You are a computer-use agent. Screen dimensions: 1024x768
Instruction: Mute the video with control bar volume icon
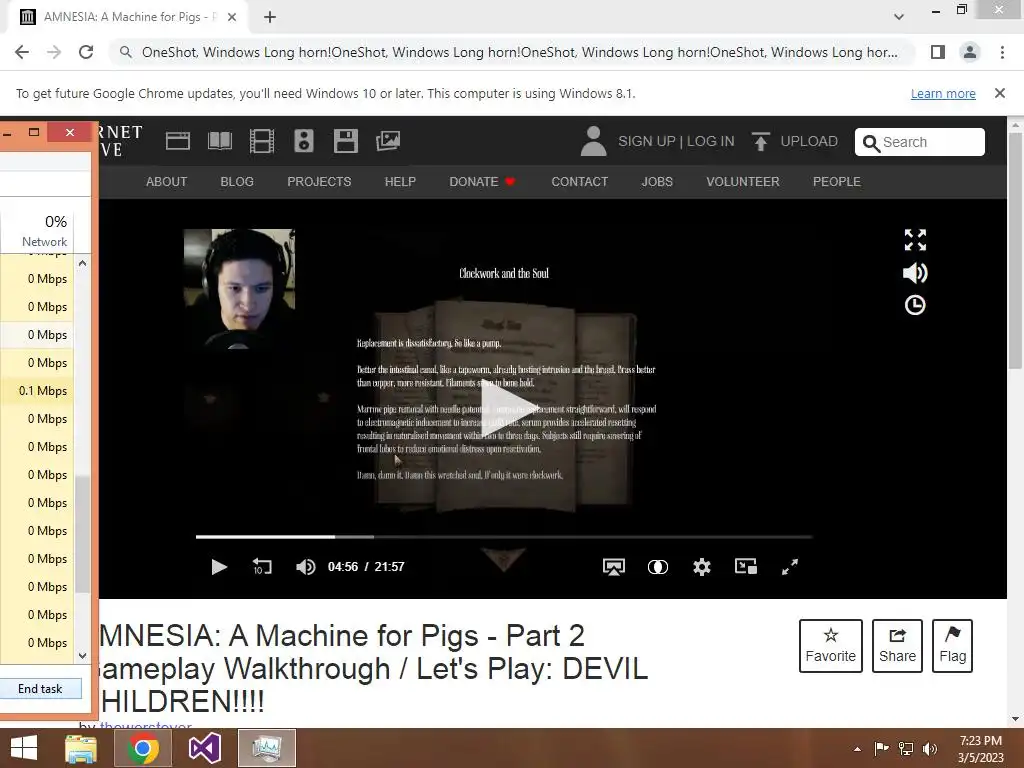tap(305, 567)
